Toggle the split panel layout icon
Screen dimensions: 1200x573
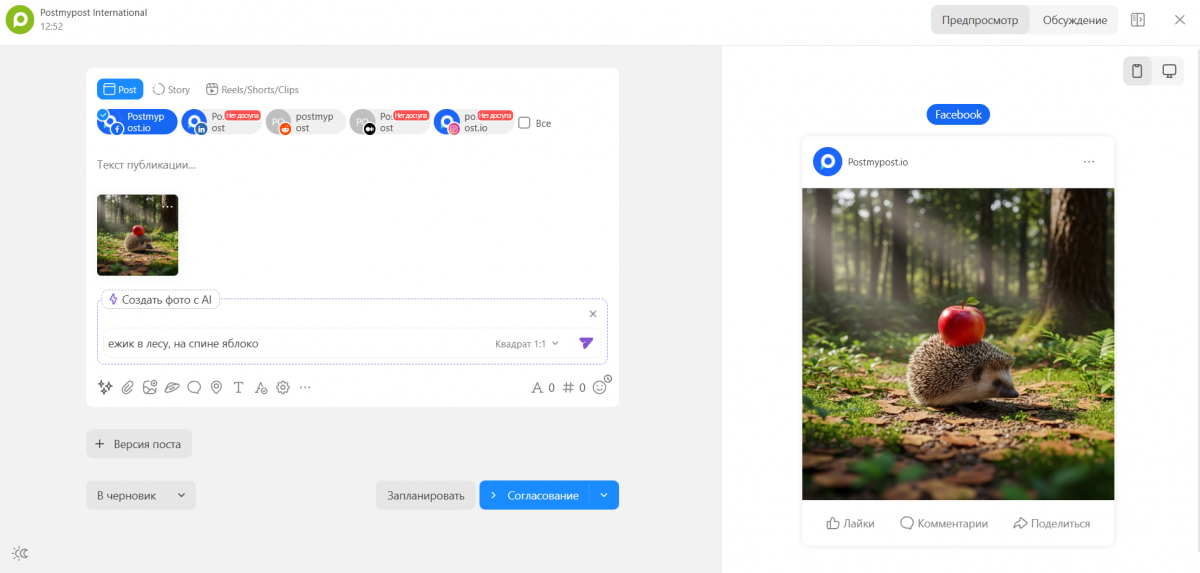pos(1138,20)
